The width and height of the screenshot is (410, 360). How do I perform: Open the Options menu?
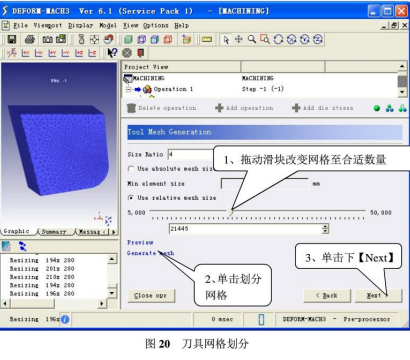(156, 25)
